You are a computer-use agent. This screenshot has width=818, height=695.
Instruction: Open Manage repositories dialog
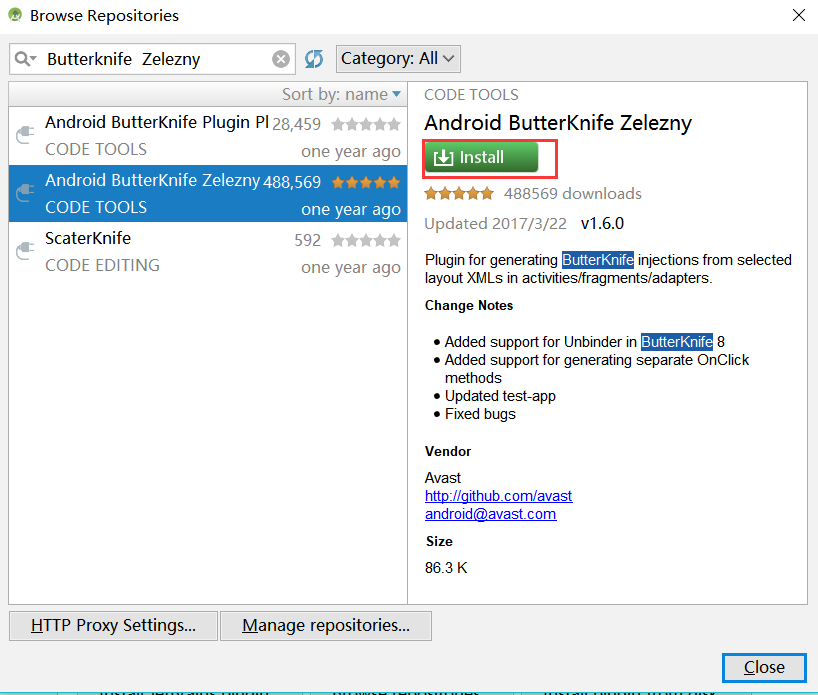pyautogui.click(x=326, y=626)
